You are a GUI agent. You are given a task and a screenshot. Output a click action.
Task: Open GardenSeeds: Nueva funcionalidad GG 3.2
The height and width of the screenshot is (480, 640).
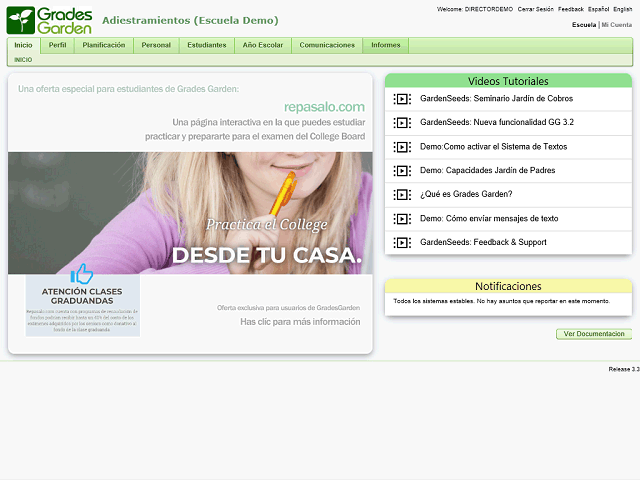coord(497,122)
